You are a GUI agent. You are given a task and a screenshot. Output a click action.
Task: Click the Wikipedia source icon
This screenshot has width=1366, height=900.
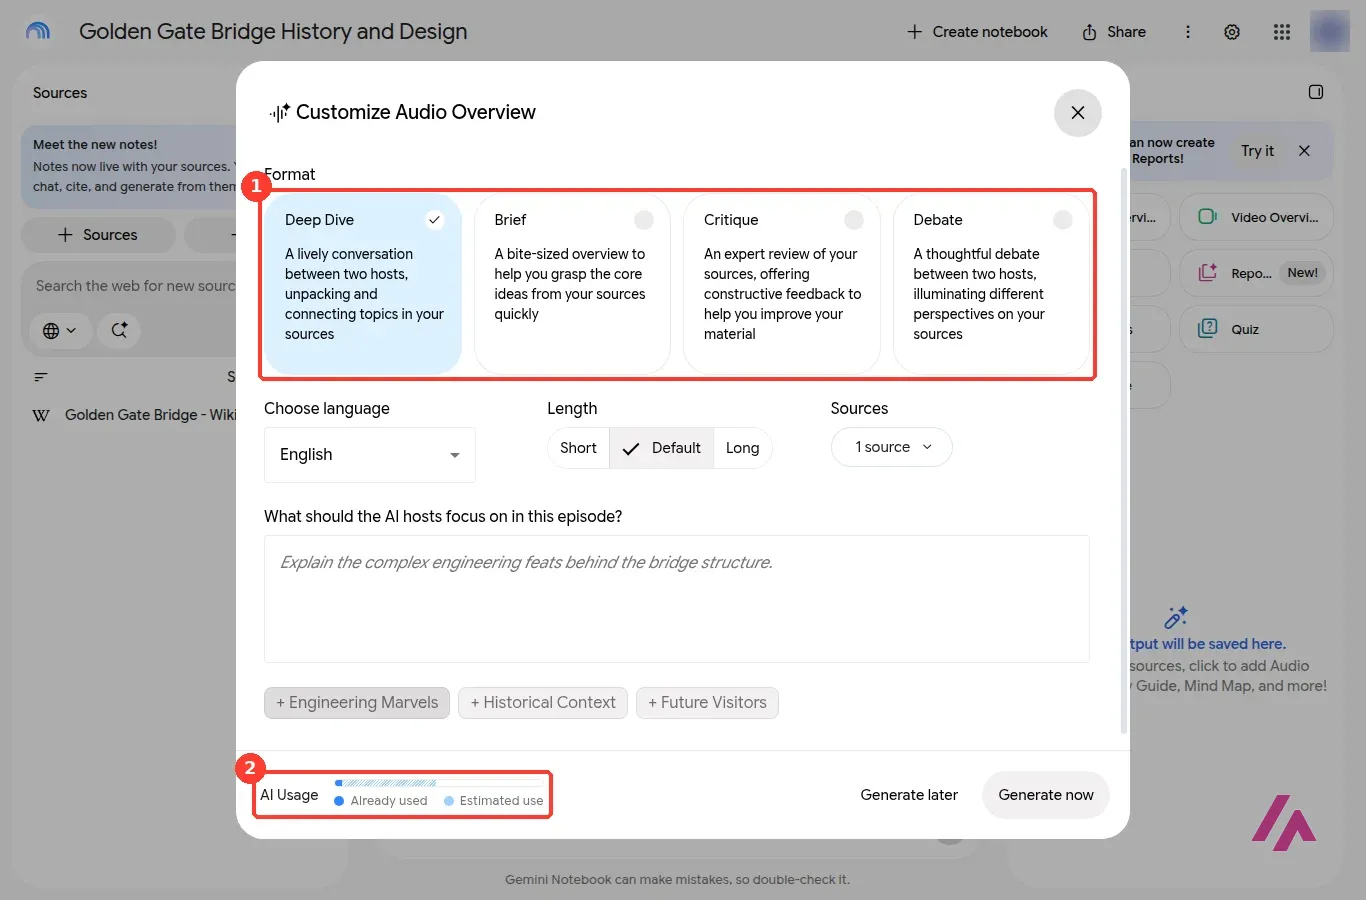coord(41,415)
